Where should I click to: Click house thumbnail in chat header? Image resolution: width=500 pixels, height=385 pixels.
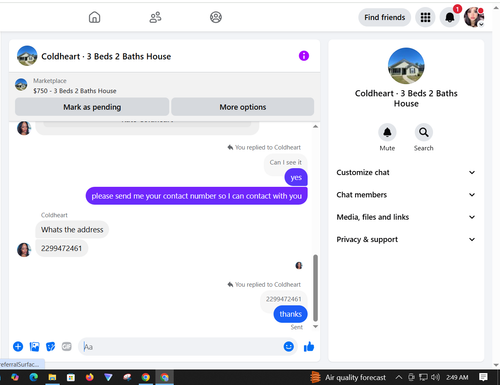point(27,56)
